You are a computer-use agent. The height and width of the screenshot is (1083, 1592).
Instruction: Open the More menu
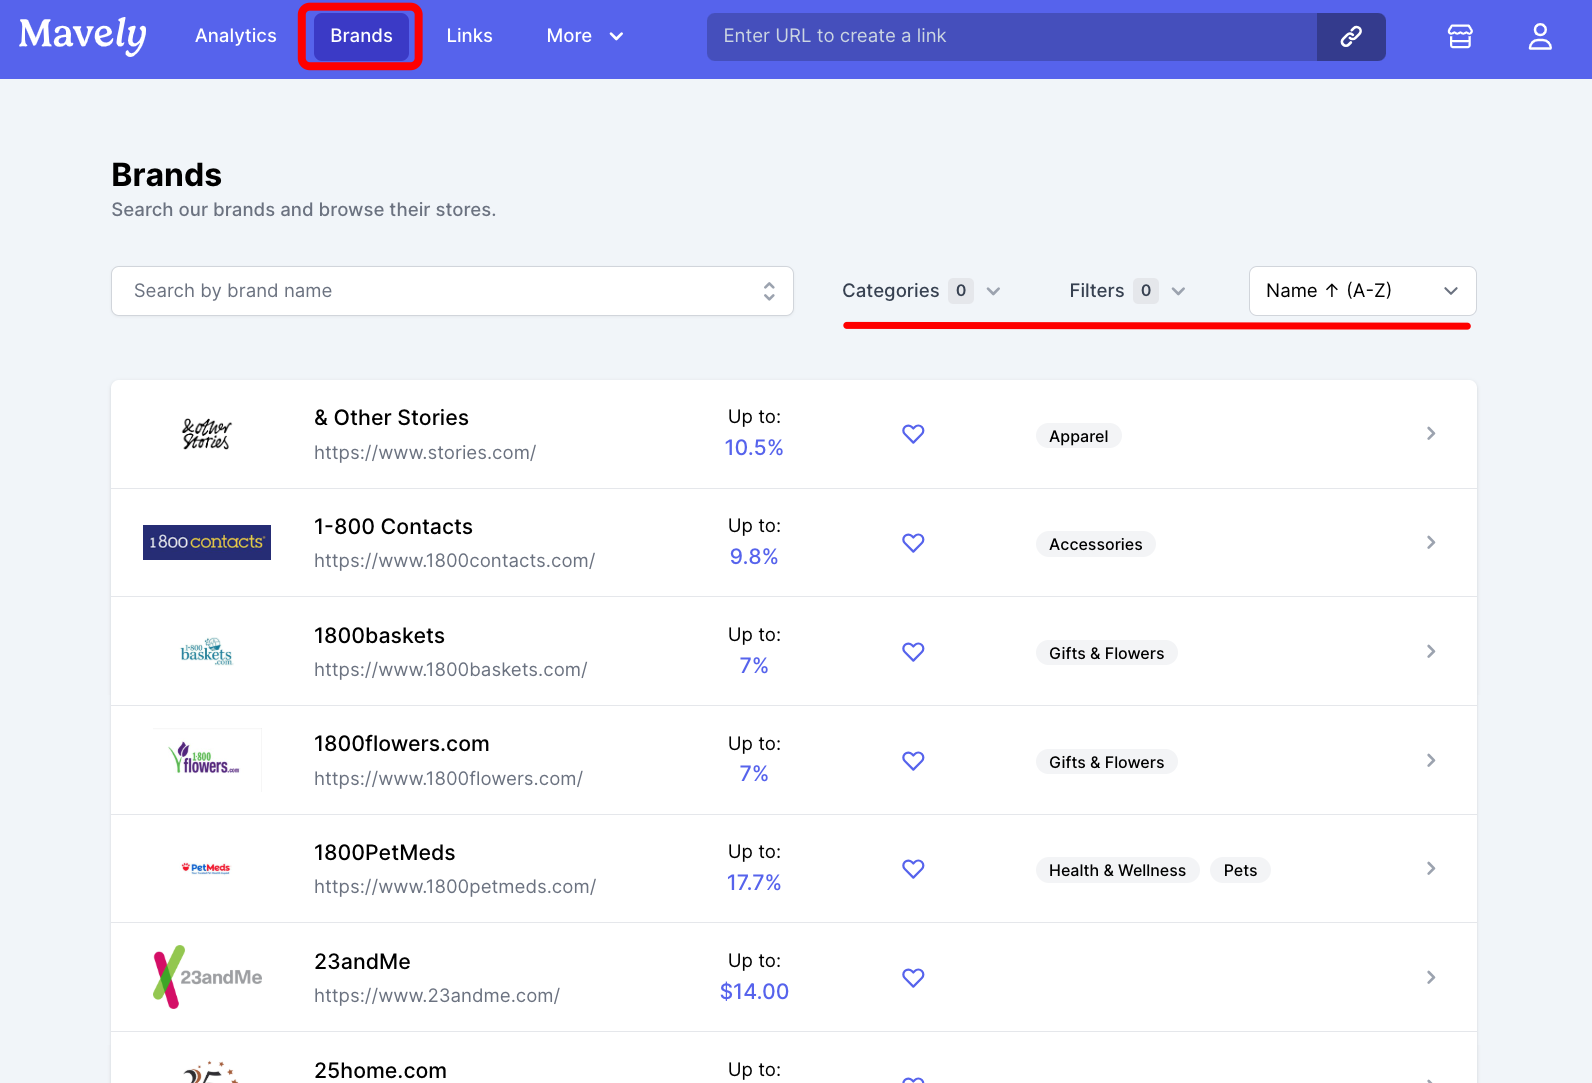click(585, 36)
